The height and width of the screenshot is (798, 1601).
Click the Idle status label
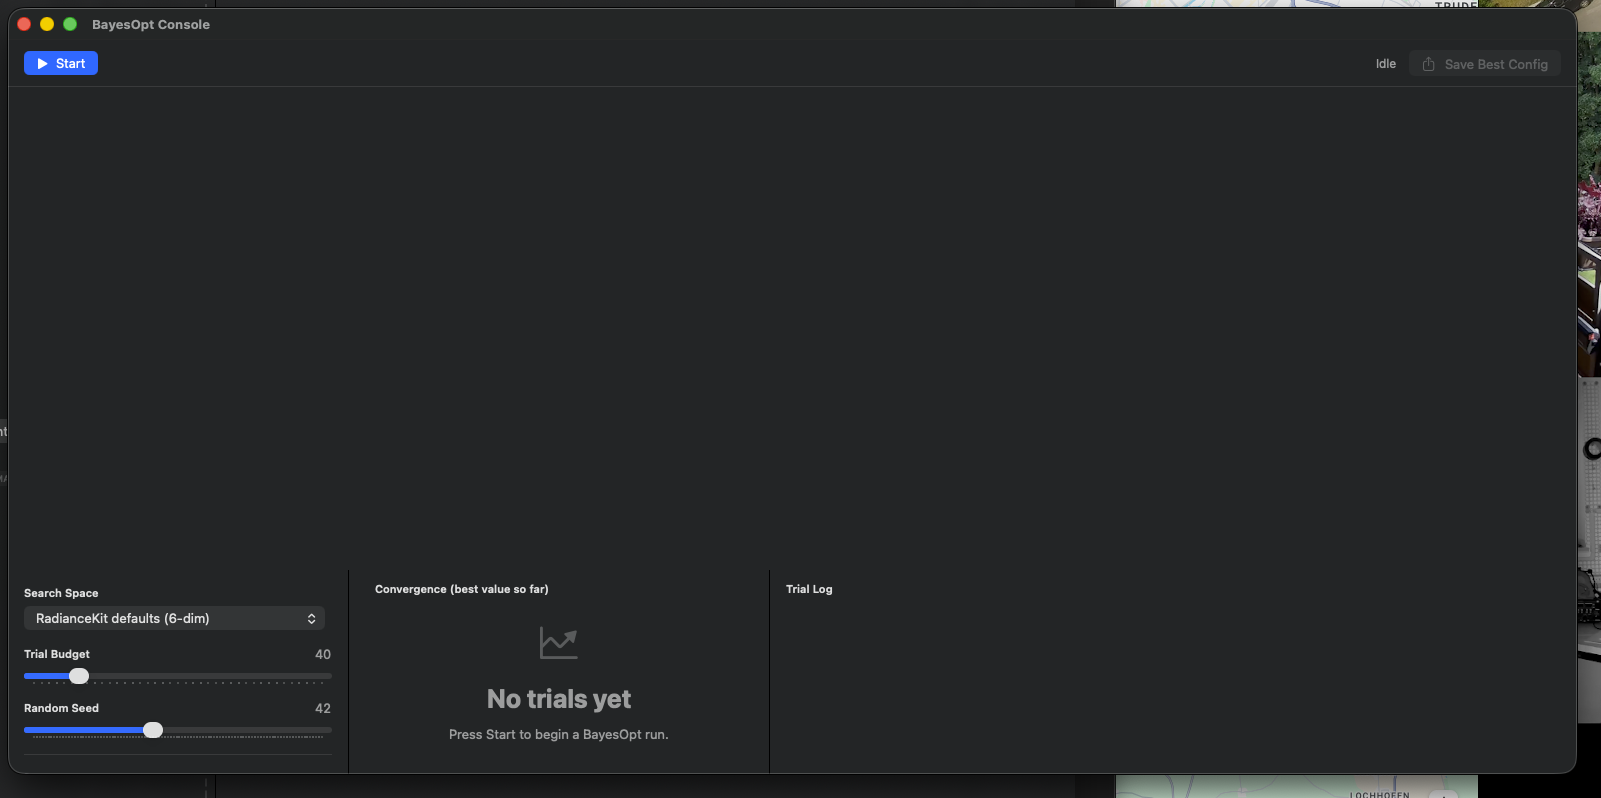[x=1385, y=64]
